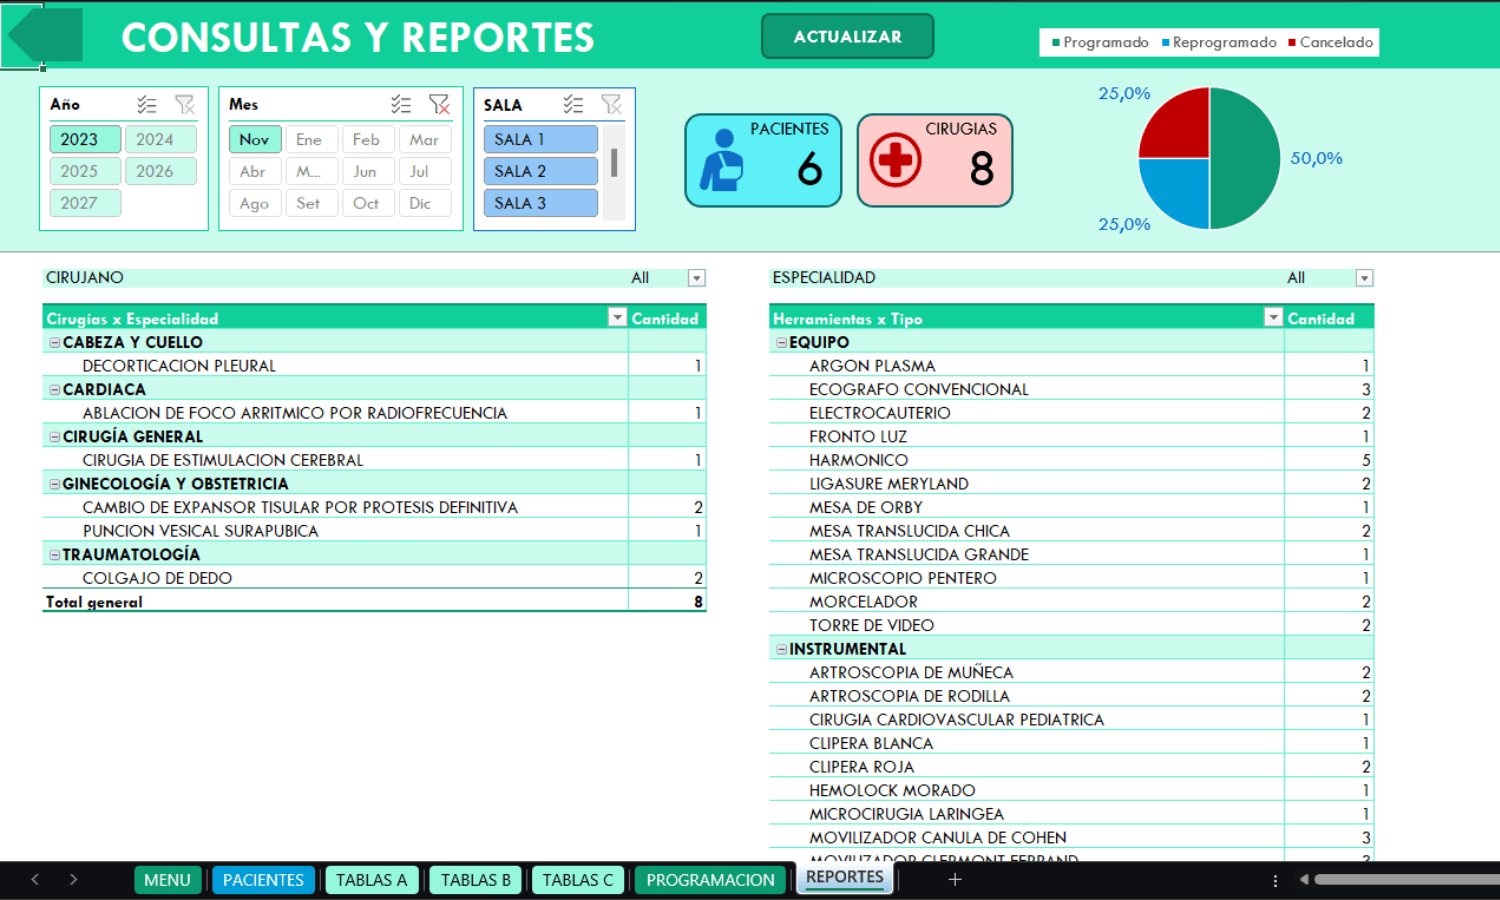Clear the SALA slicer filter
Screen dimensions: 1500x900
click(611, 104)
